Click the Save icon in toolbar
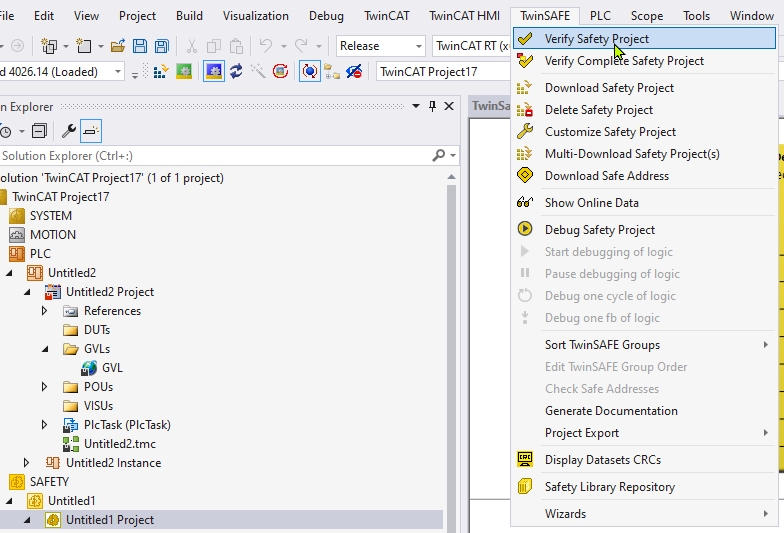This screenshot has width=784, height=533. (140, 46)
